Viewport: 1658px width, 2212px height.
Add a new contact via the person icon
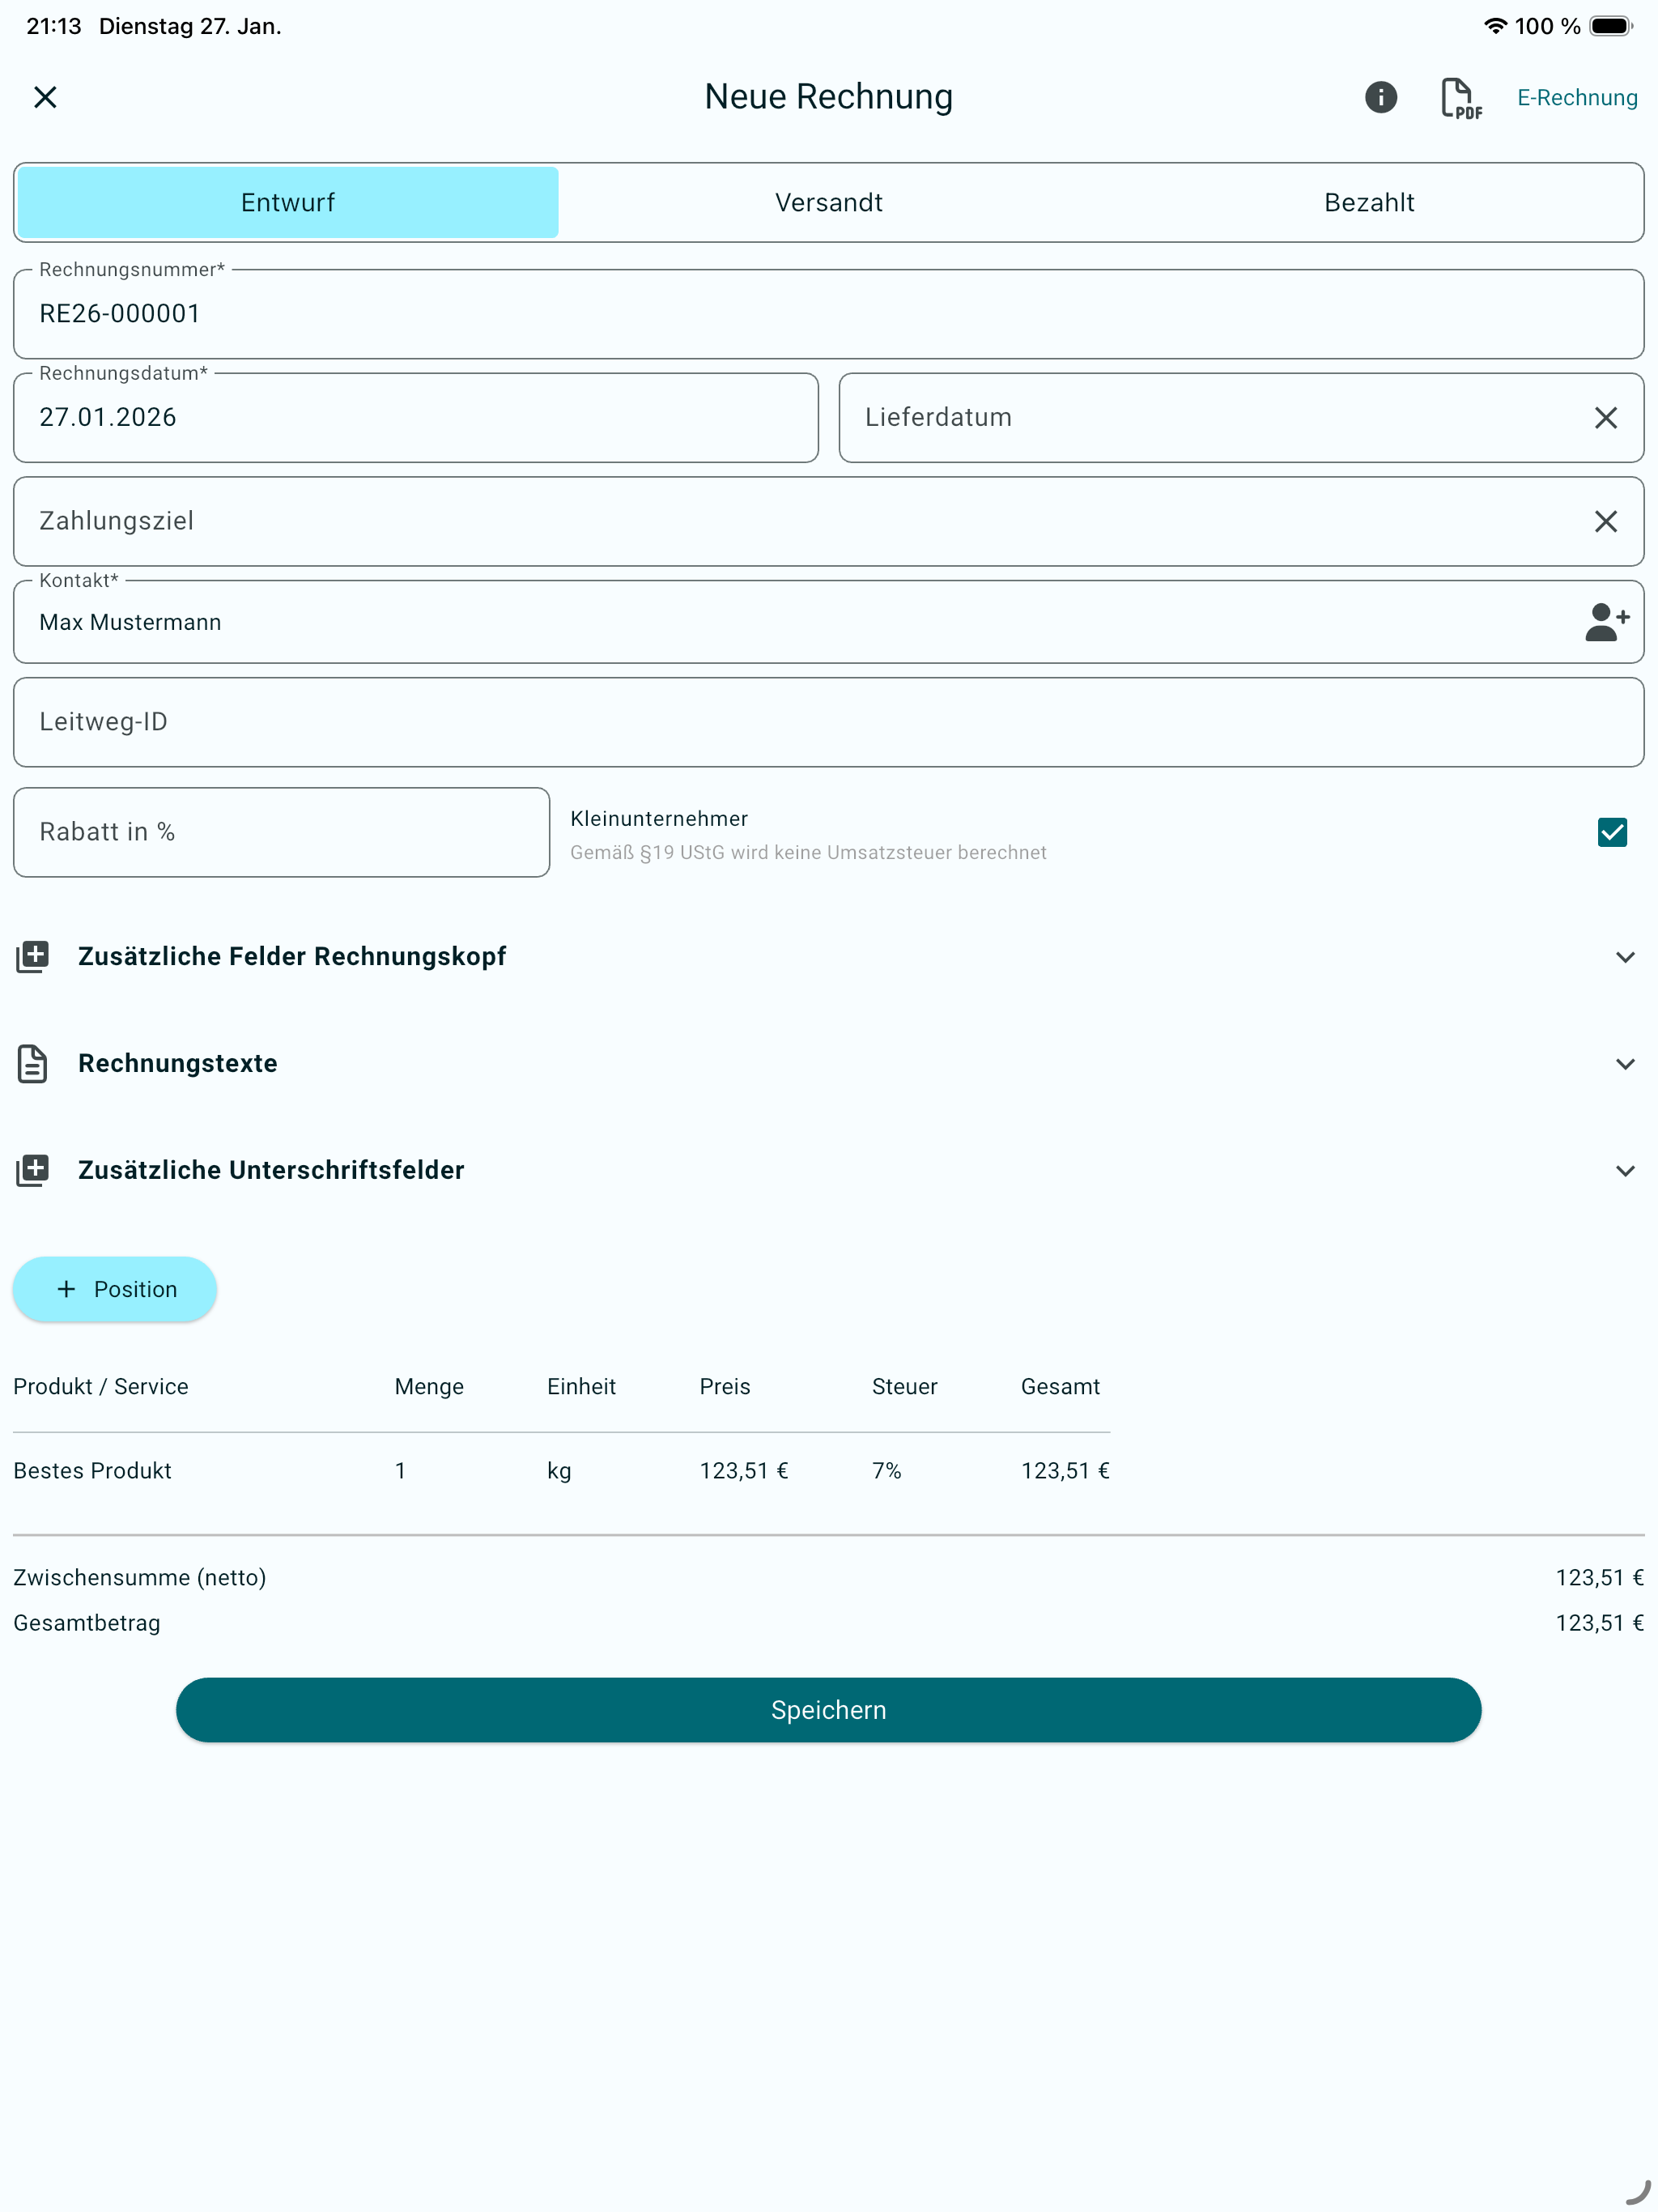[x=1607, y=621]
